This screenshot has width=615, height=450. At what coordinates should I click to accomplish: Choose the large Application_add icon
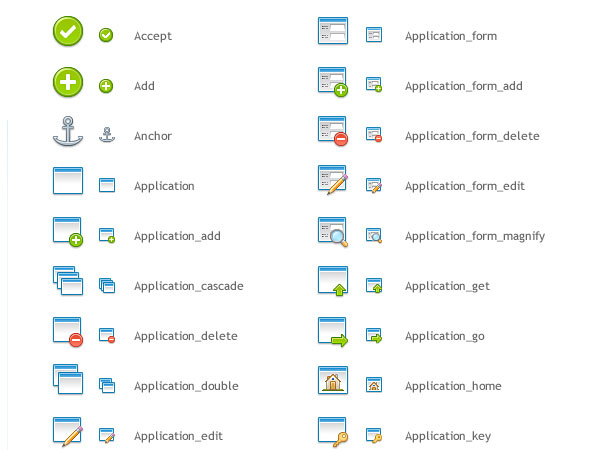pos(68,232)
